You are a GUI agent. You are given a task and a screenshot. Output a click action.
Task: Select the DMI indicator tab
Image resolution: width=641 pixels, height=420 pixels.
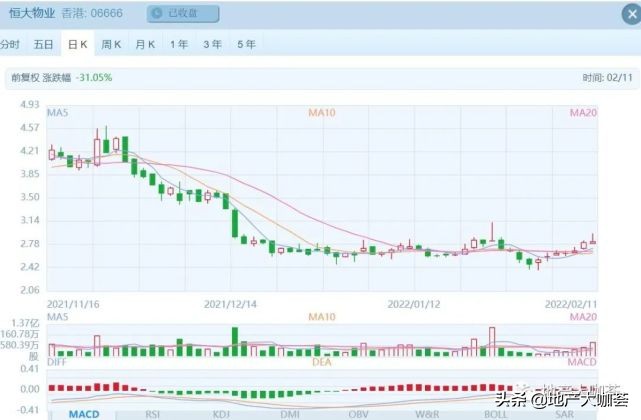(290, 414)
